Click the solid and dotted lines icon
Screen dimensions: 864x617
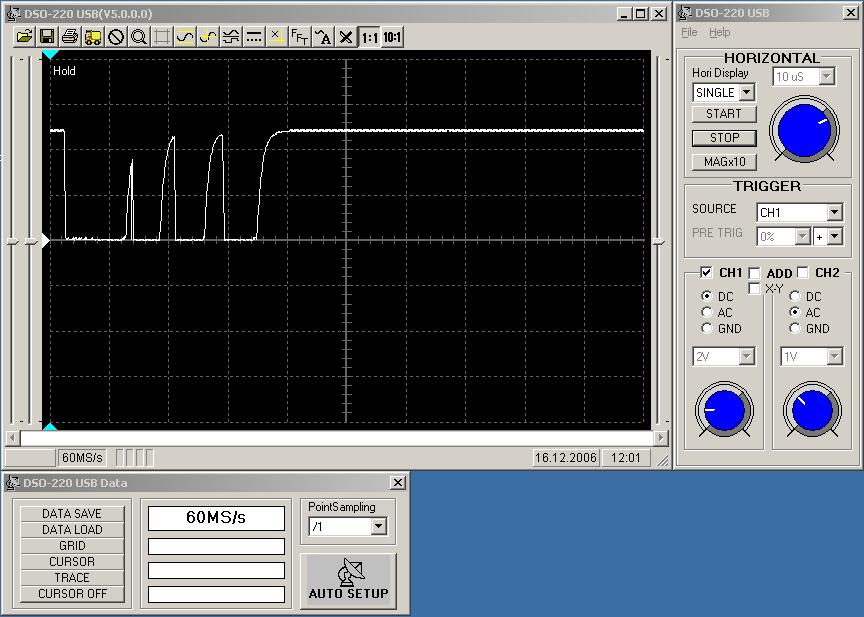254,37
